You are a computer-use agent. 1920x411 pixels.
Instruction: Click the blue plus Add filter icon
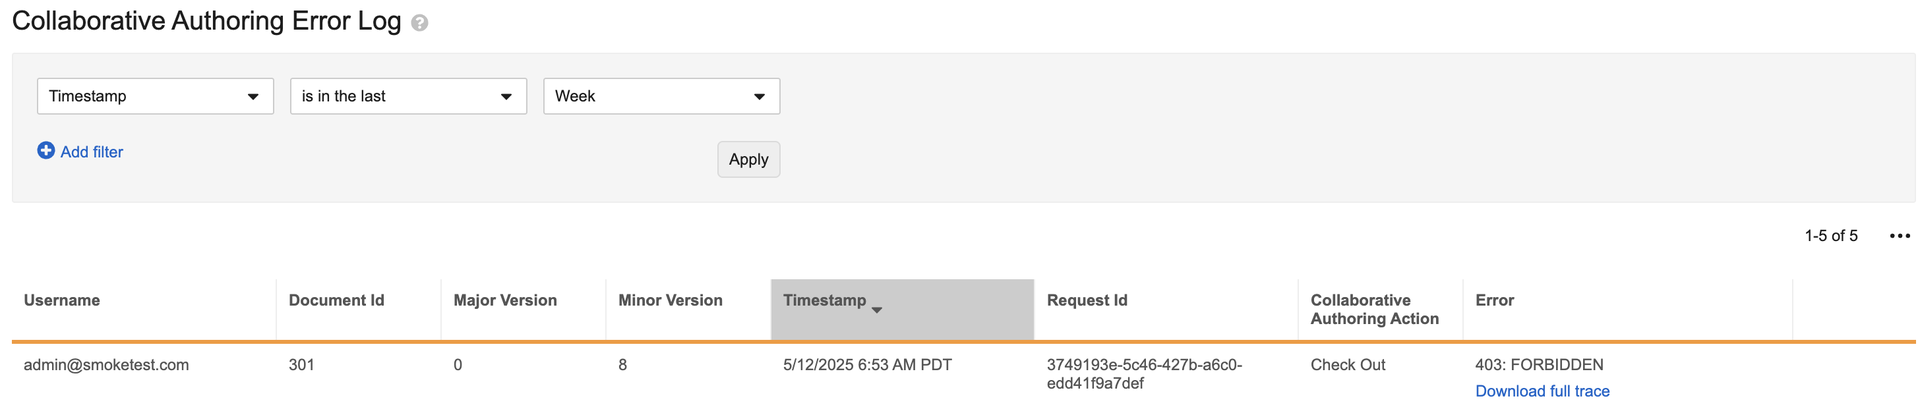tap(46, 151)
